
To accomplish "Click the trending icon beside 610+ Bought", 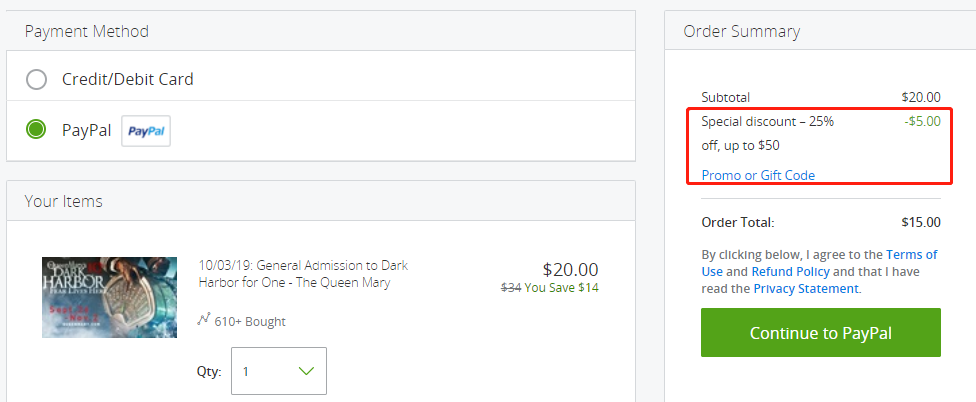I will (203, 320).
